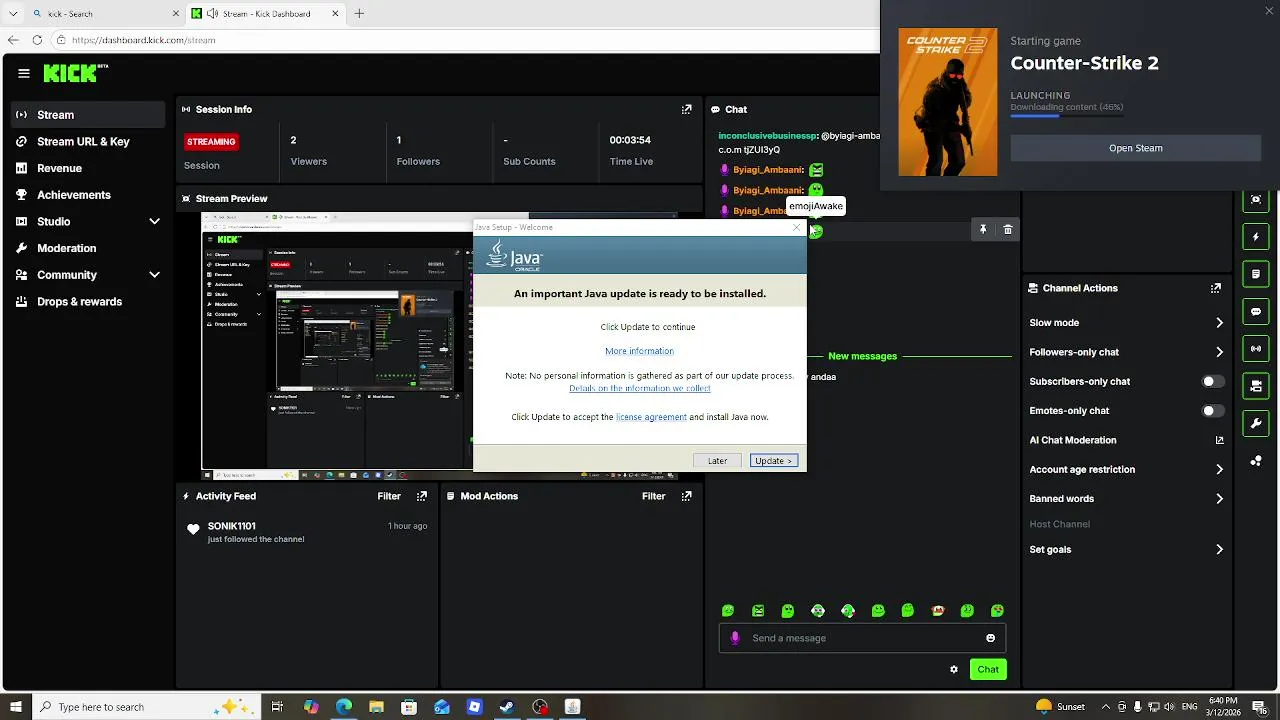Toggle Emotes-only chat switch
Screen dimensions: 1280x720
(1213, 411)
